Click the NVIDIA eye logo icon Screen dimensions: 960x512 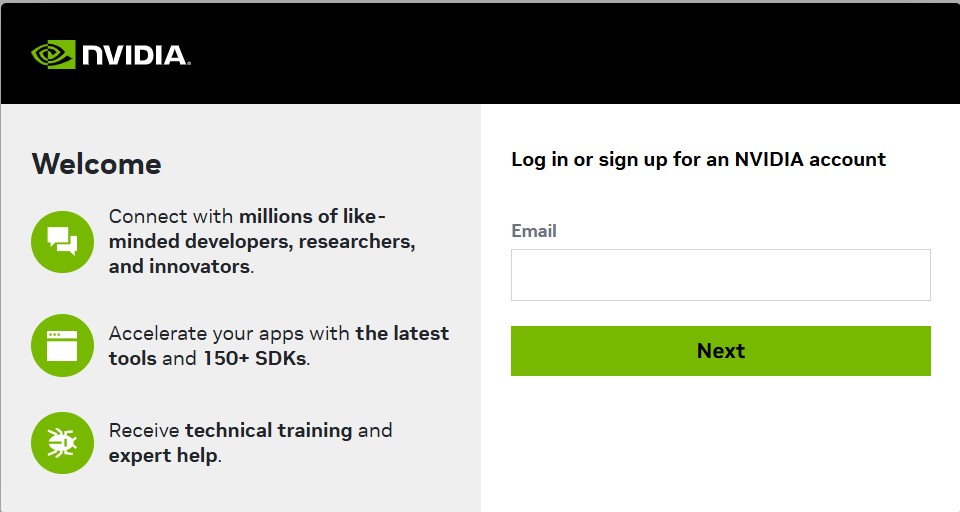(x=53, y=55)
